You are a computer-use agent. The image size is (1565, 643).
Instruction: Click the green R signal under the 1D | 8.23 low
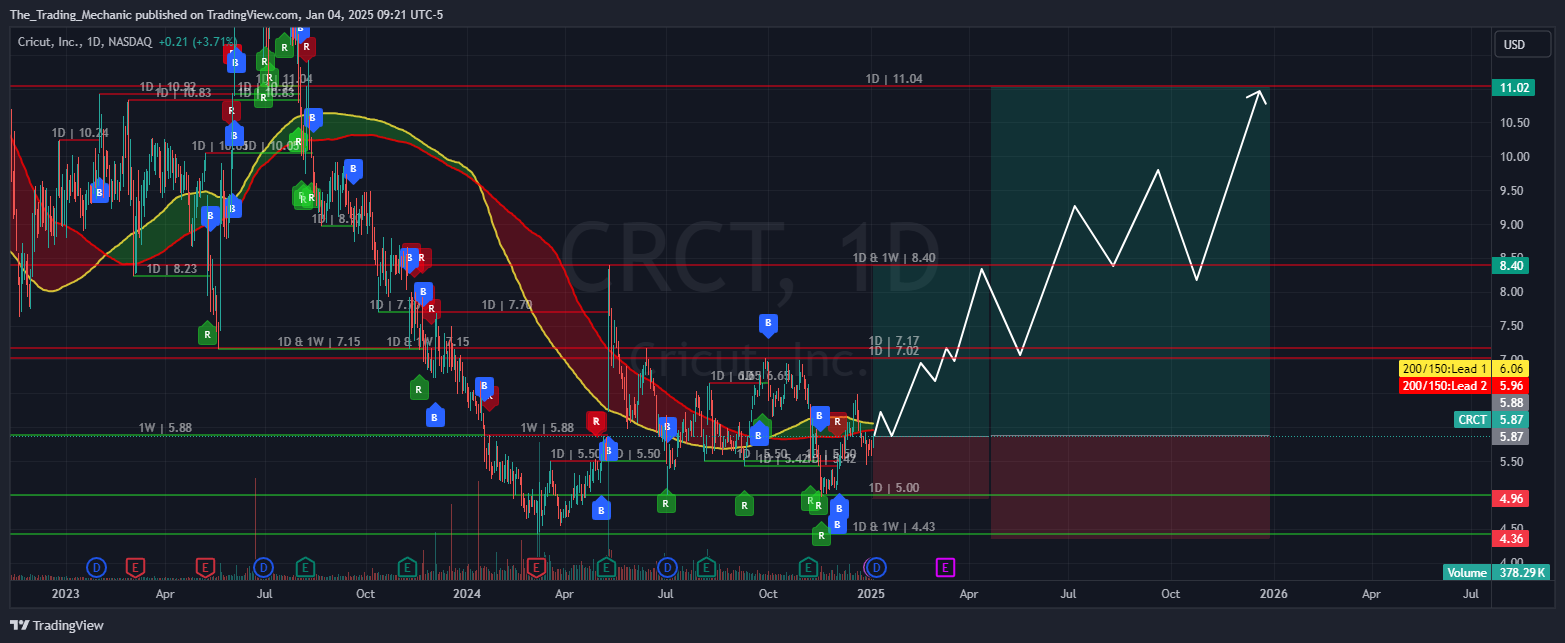point(207,334)
